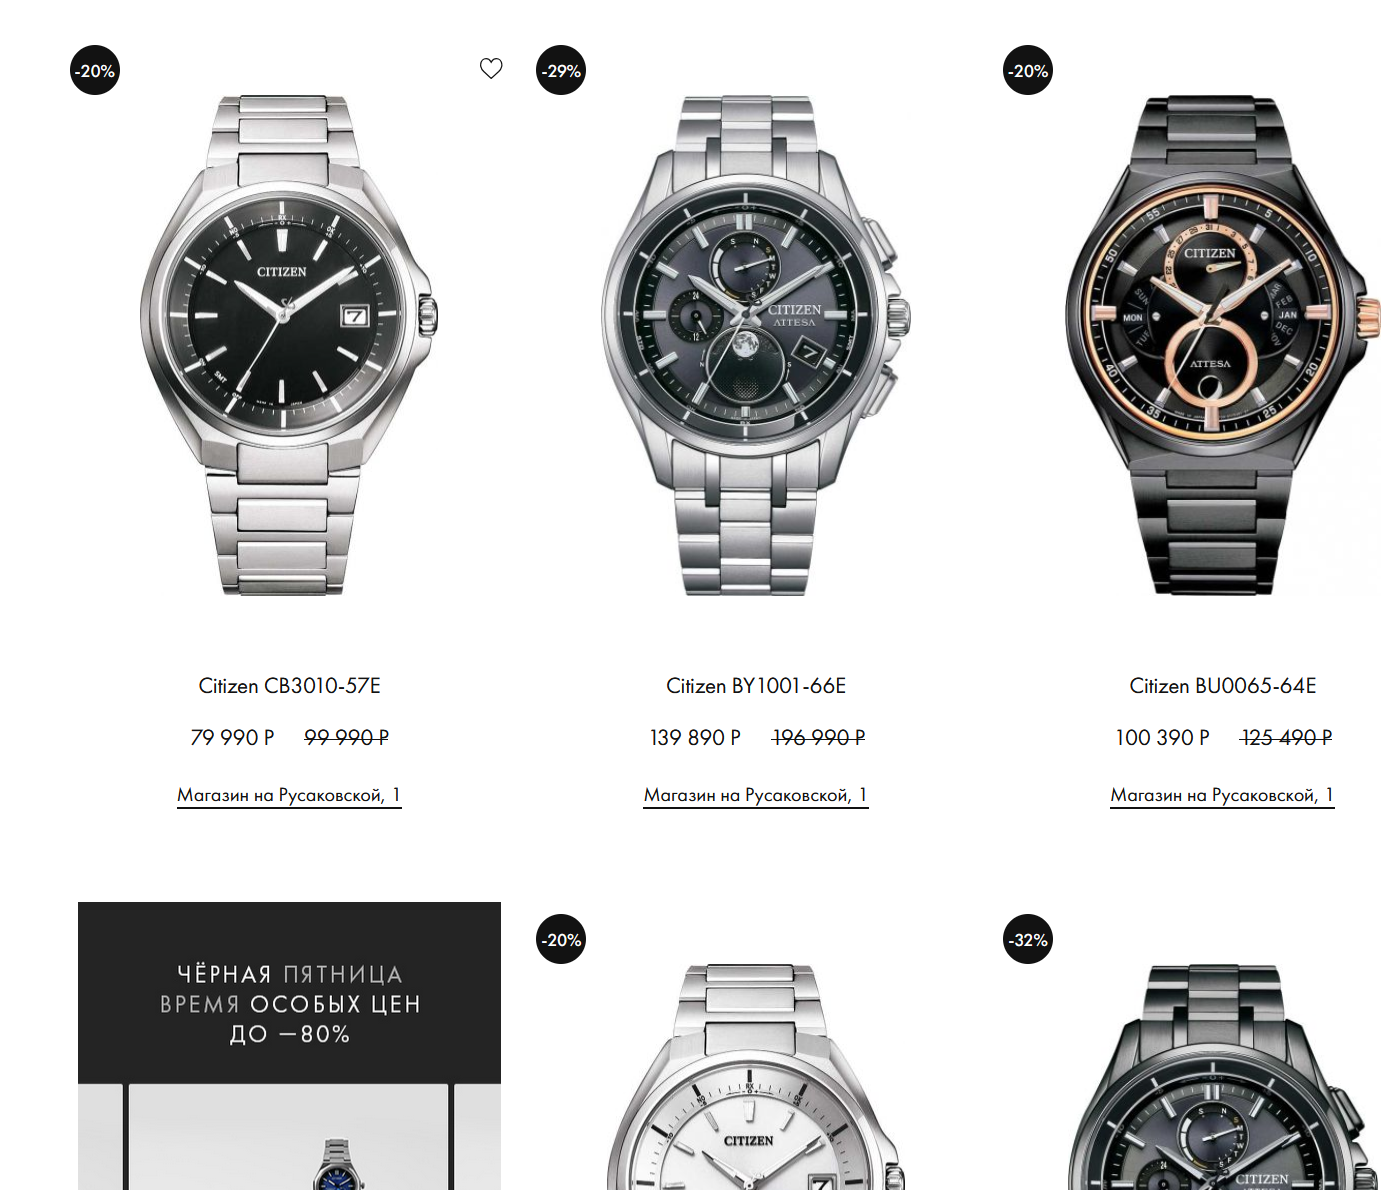Image resolution: width=1392 pixels, height=1190 pixels.
Task: View the white-dial Citizen watch image
Action: (756, 1077)
